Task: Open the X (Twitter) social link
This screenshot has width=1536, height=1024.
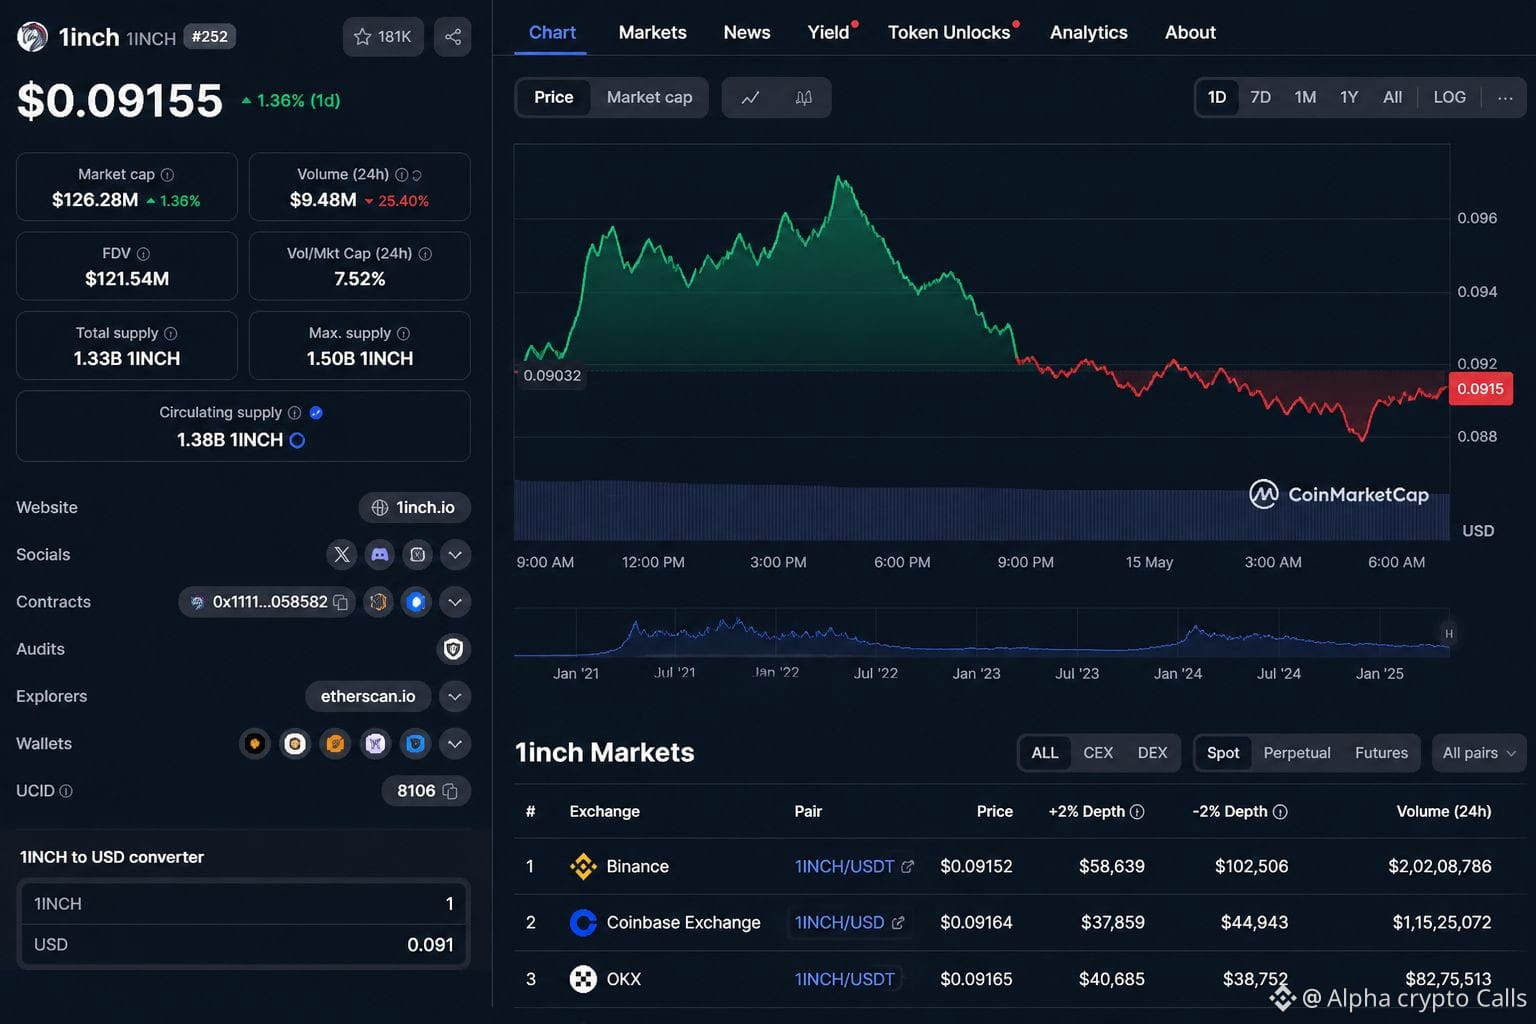Action: tap(342, 555)
